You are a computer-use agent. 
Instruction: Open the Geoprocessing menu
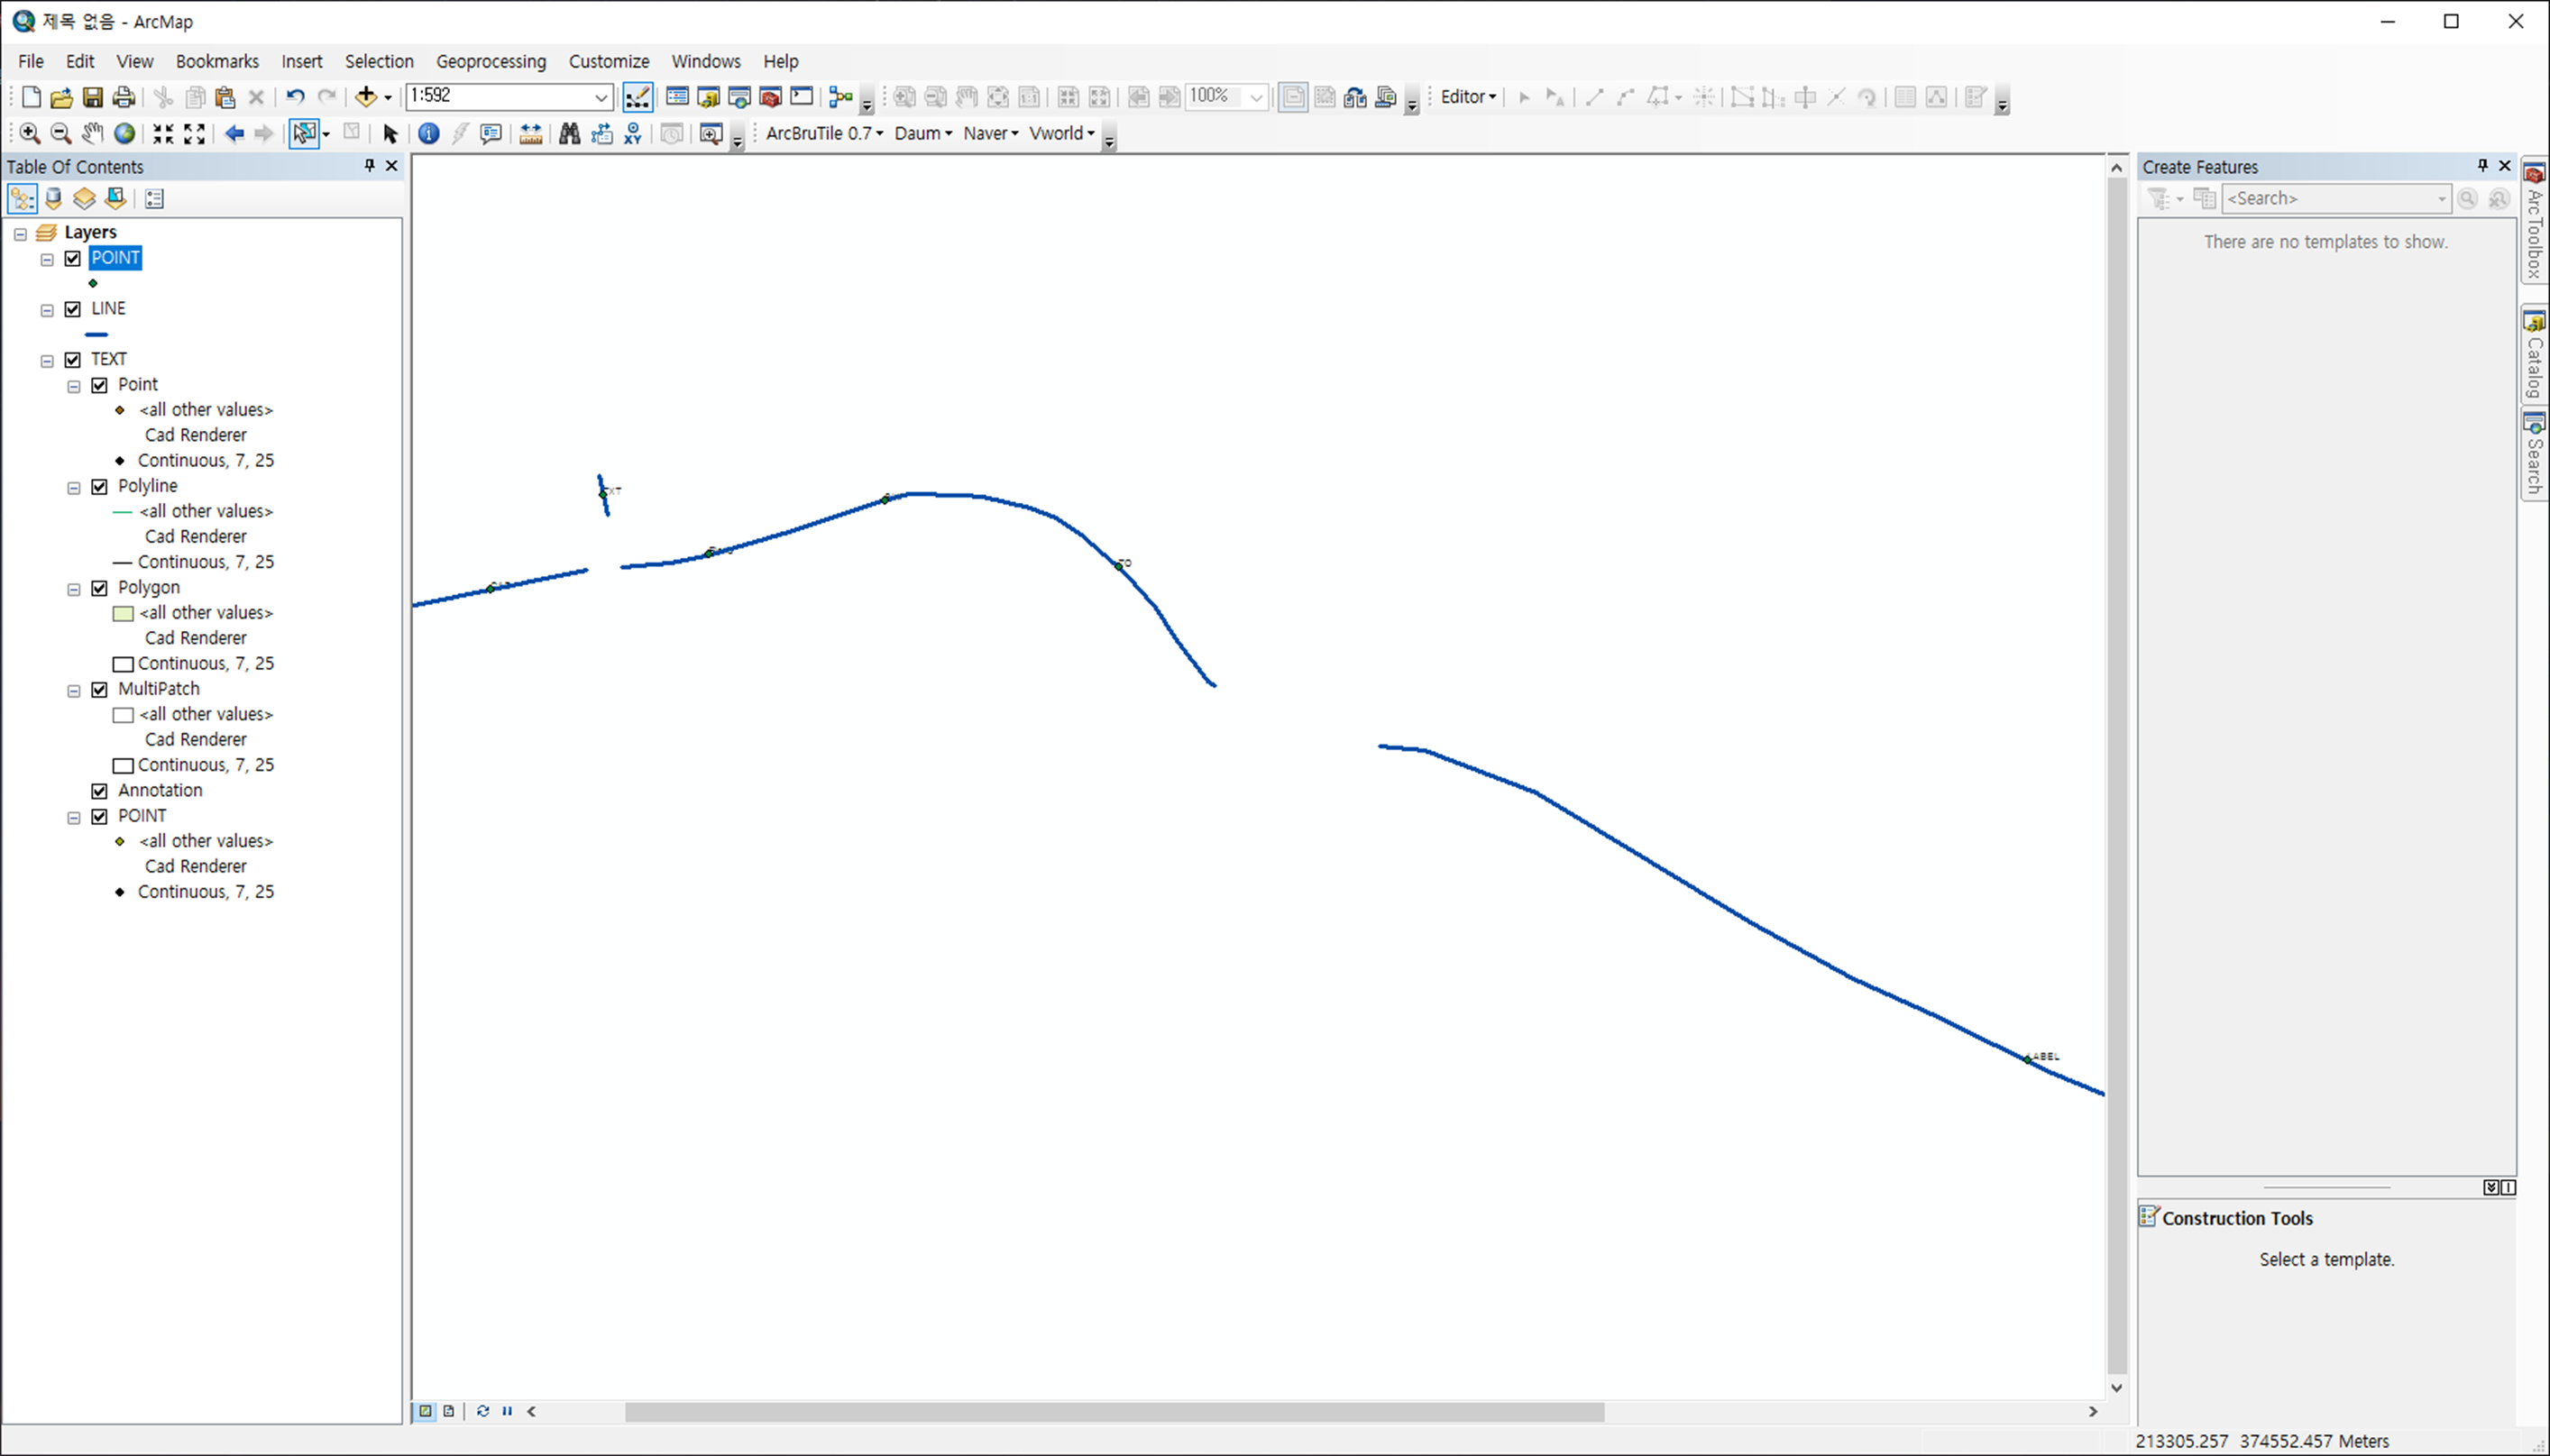tap(490, 61)
